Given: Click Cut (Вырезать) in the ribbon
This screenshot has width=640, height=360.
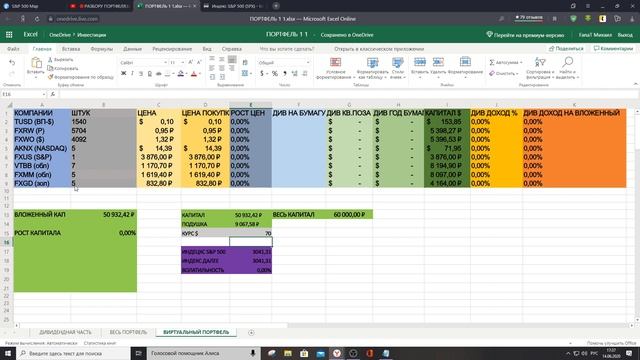Looking at the screenshot, I should 60,60.
